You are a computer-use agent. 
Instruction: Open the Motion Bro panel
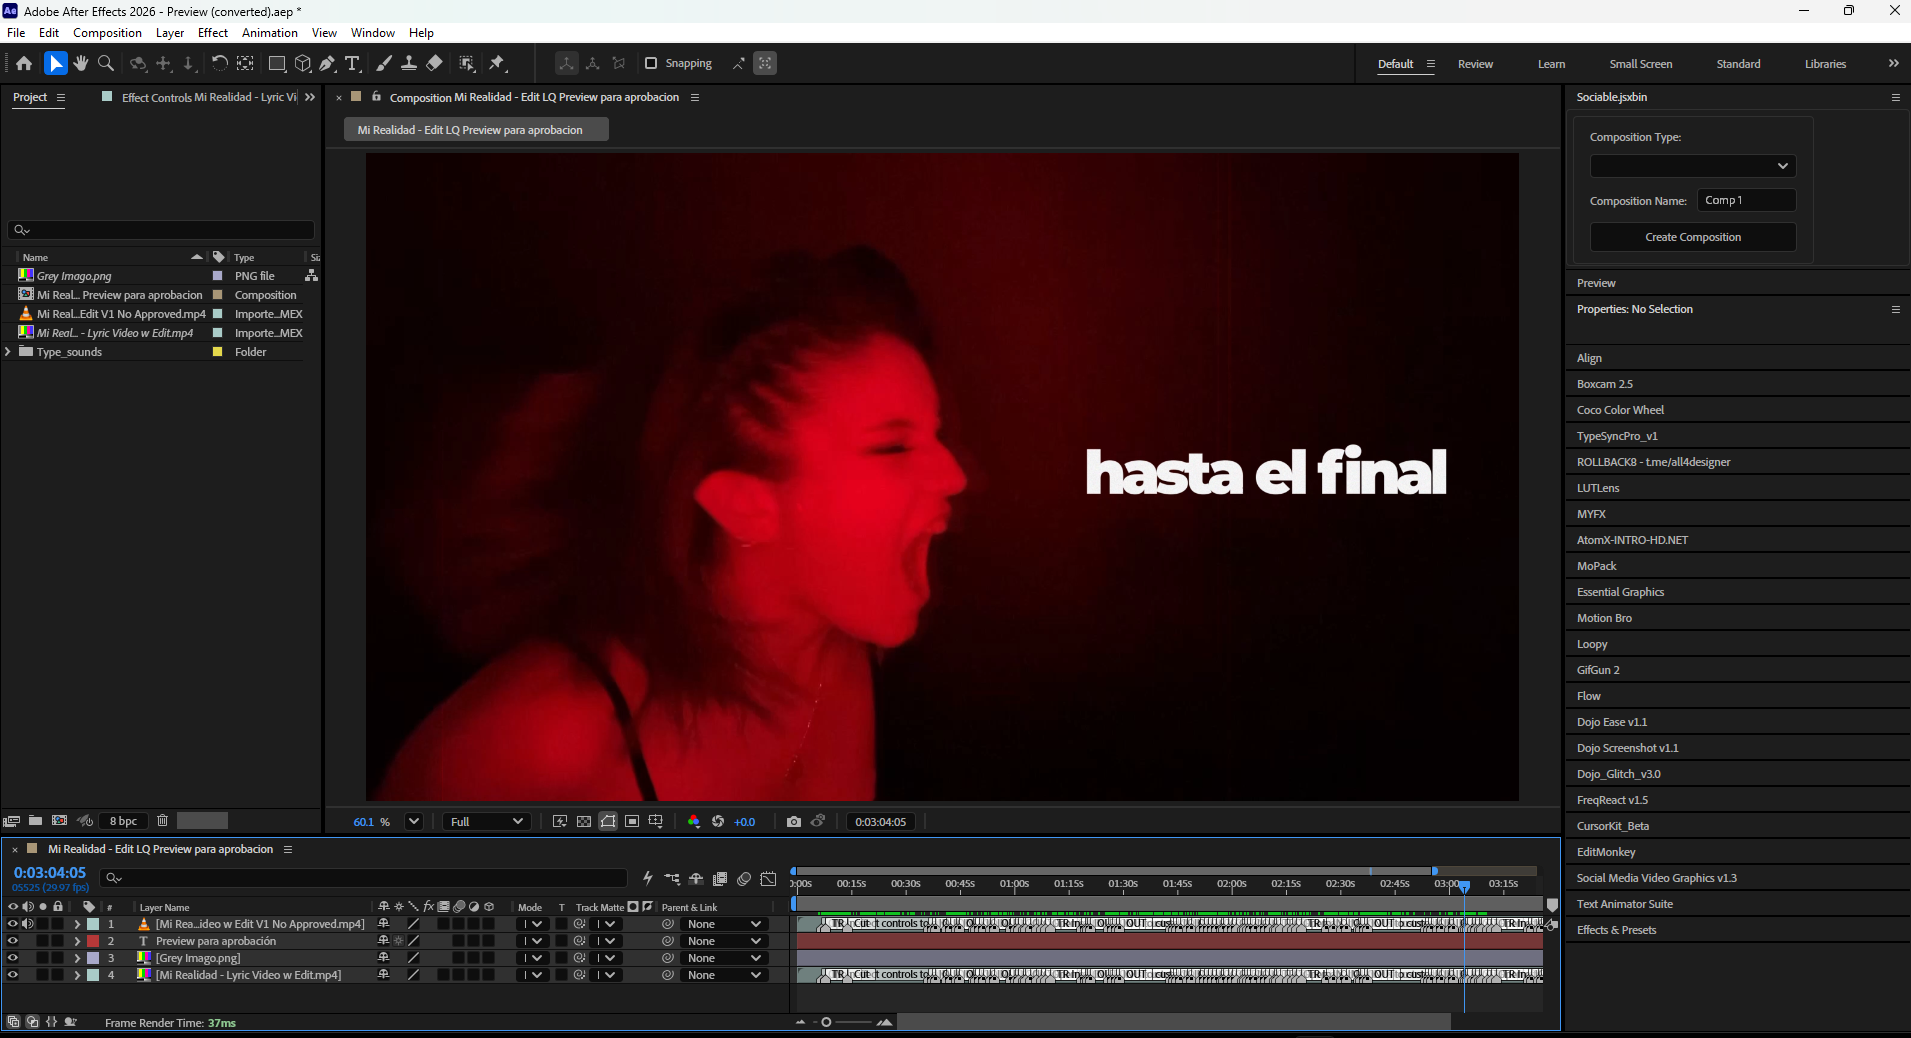click(x=1604, y=618)
